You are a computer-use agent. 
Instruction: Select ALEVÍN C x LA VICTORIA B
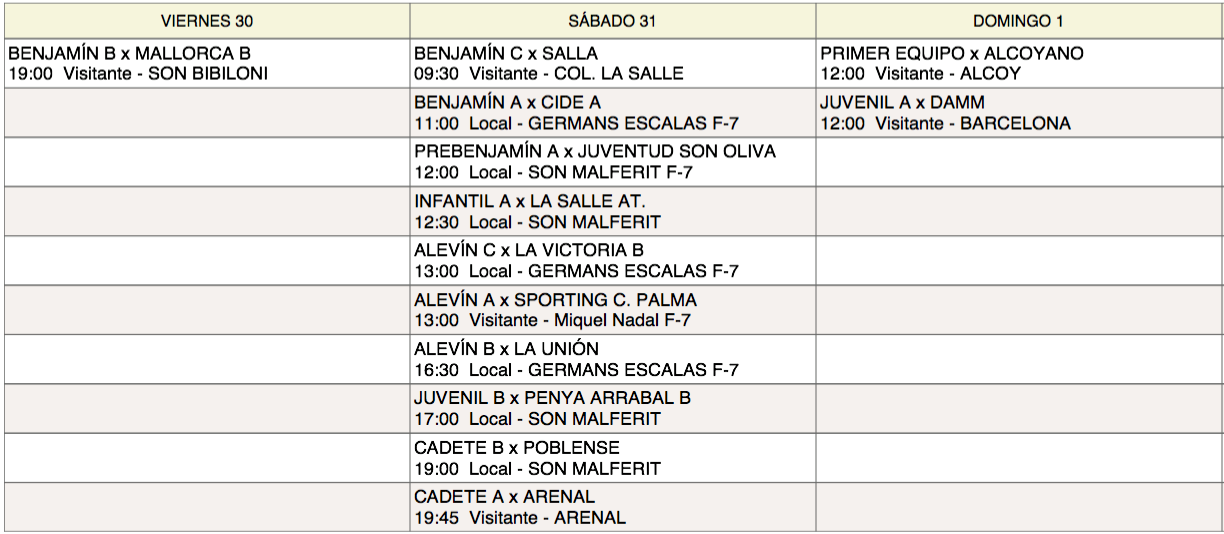[529, 251]
